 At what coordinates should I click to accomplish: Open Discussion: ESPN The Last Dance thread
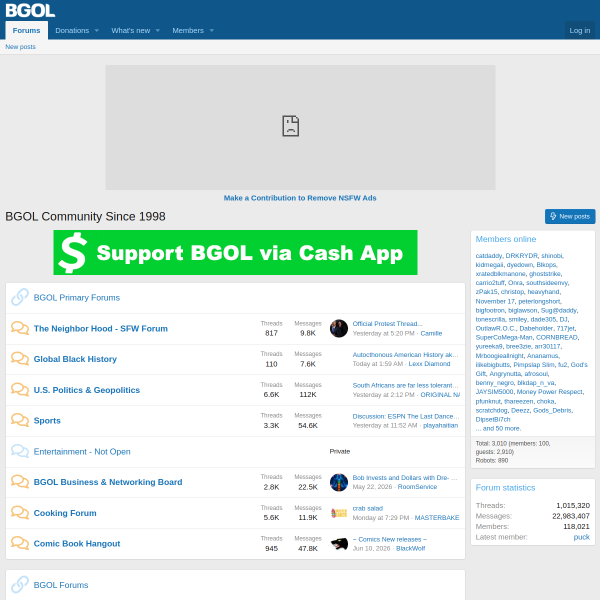pyautogui.click(x=406, y=416)
